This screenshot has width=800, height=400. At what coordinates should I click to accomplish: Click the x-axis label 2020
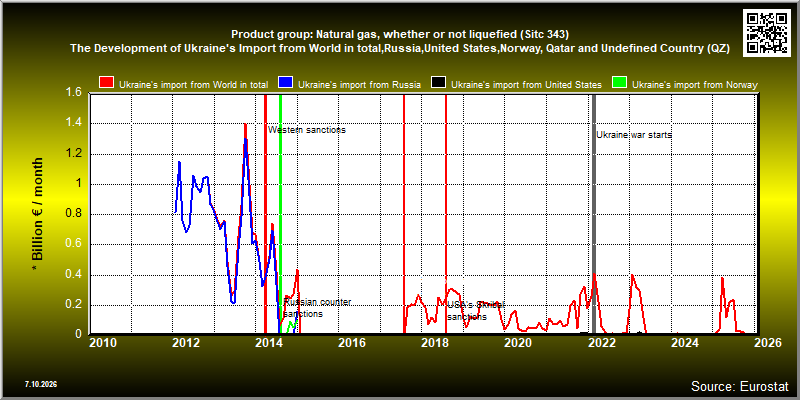click(x=518, y=343)
